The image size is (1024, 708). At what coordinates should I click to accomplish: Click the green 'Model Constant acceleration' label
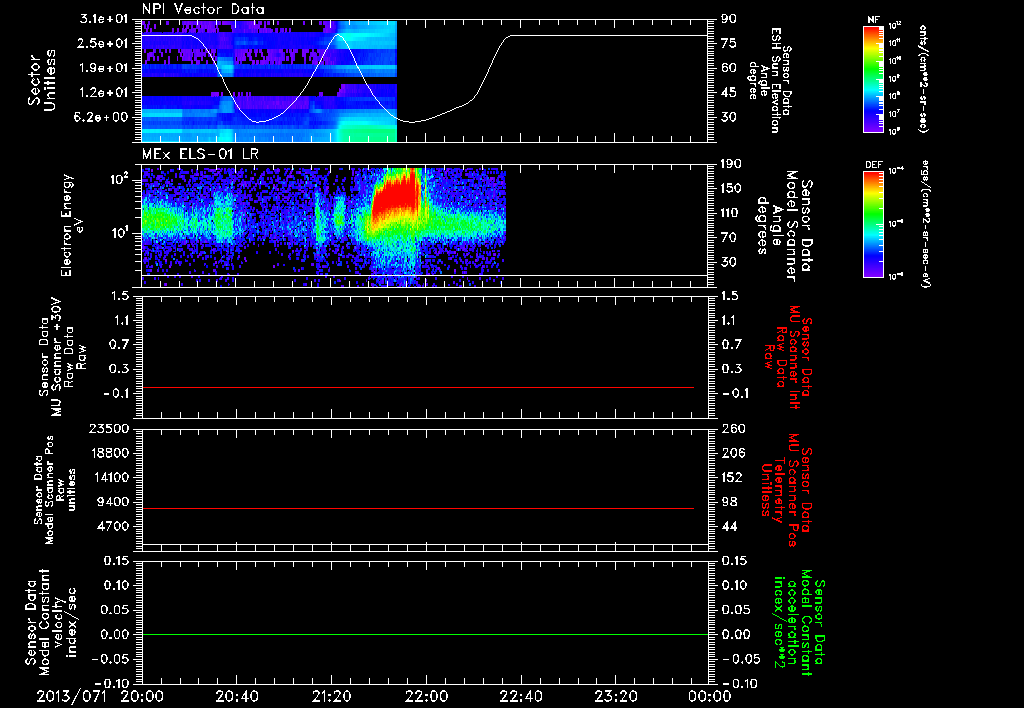point(800,622)
